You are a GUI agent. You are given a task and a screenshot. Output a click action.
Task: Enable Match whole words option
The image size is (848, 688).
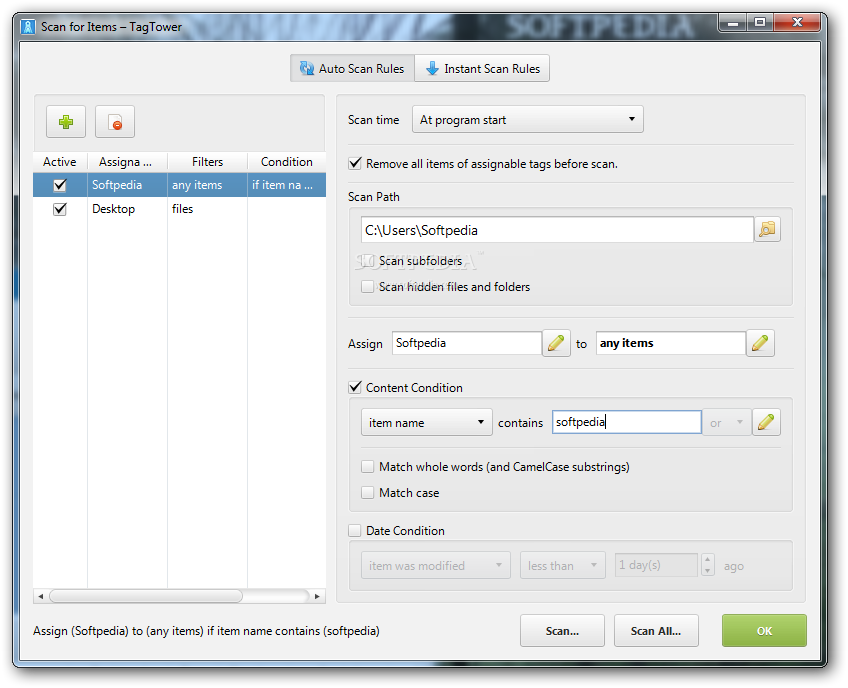click(368, 466)
